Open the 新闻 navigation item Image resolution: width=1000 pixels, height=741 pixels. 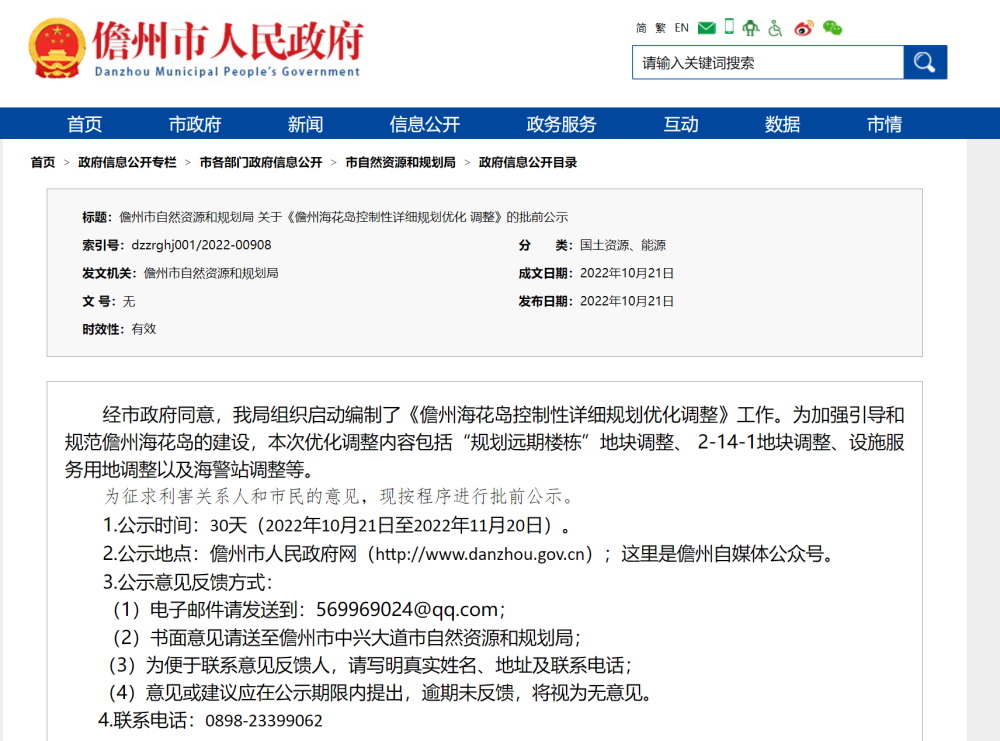tap(305, 124)
